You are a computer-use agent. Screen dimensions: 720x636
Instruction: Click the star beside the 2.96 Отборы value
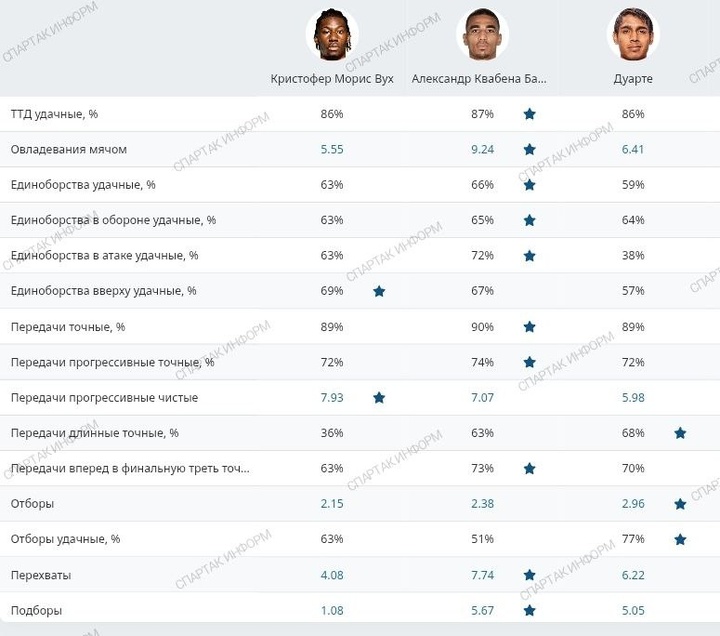click(680, 504)
